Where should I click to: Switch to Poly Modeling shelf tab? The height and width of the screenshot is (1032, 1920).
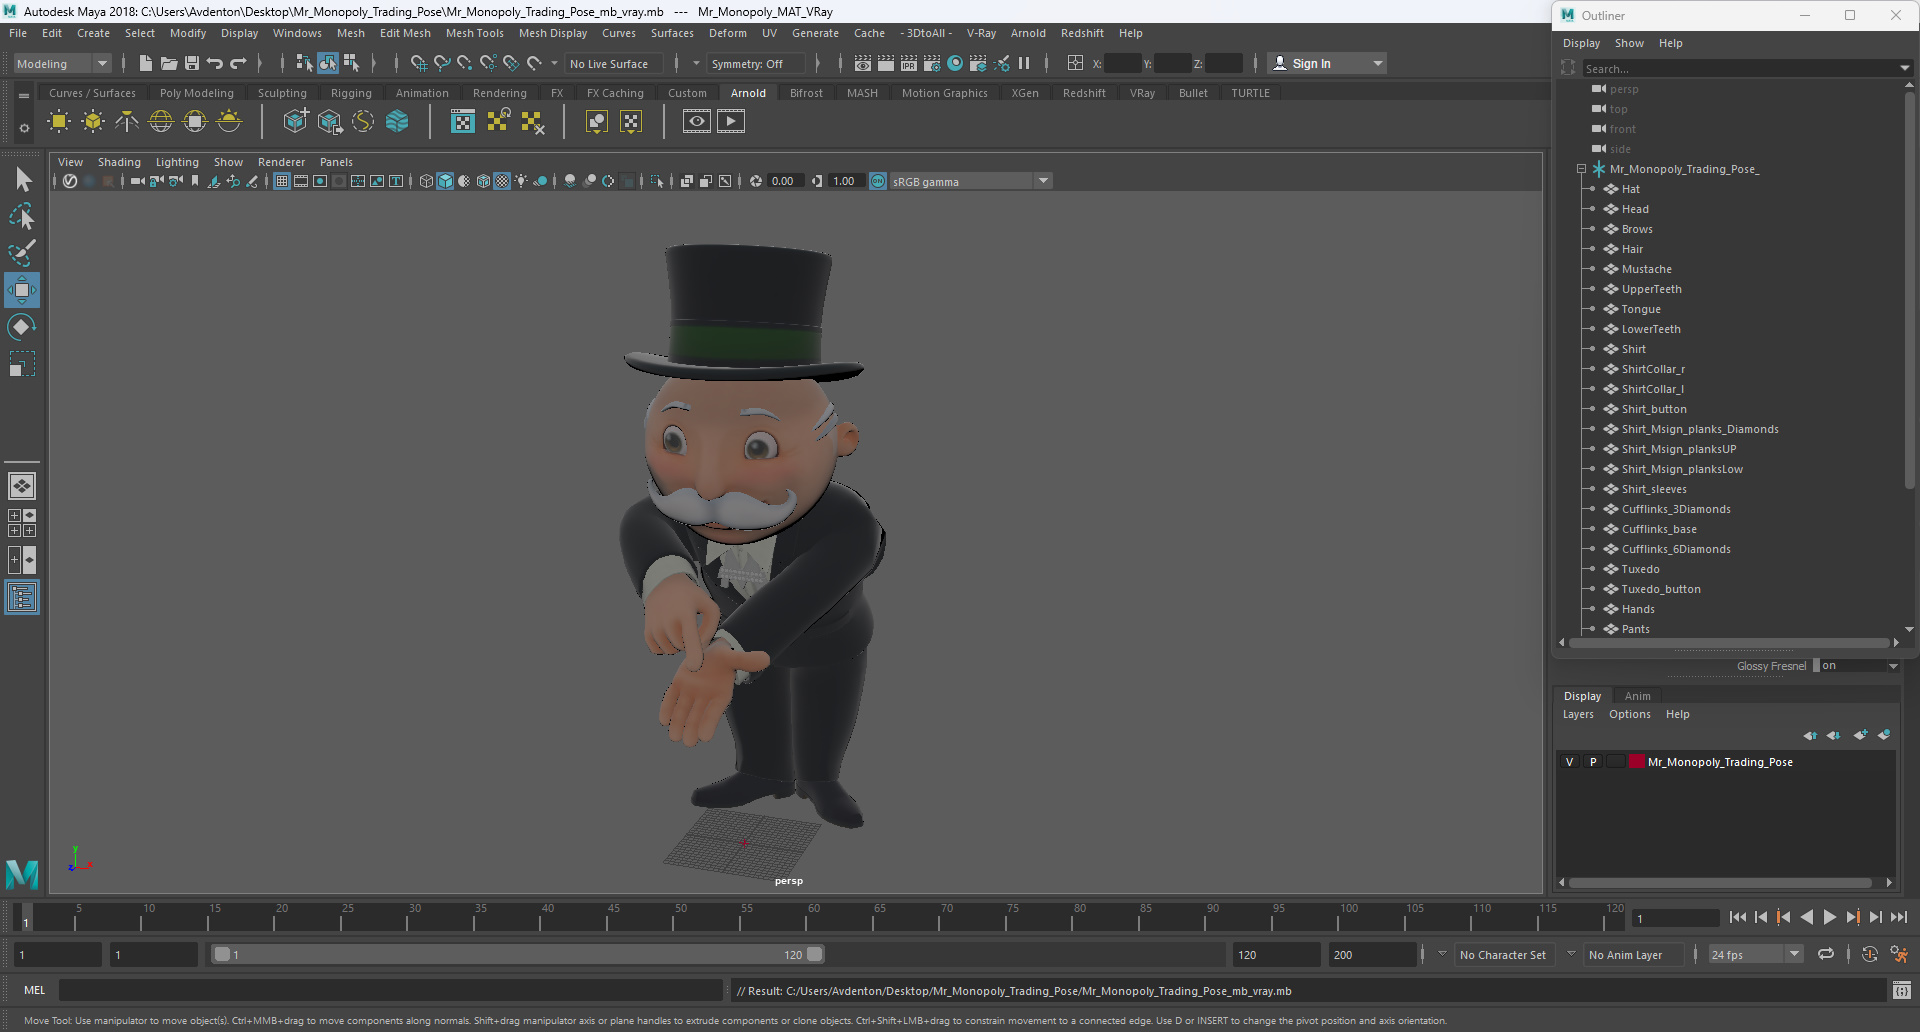pos(197,93)
